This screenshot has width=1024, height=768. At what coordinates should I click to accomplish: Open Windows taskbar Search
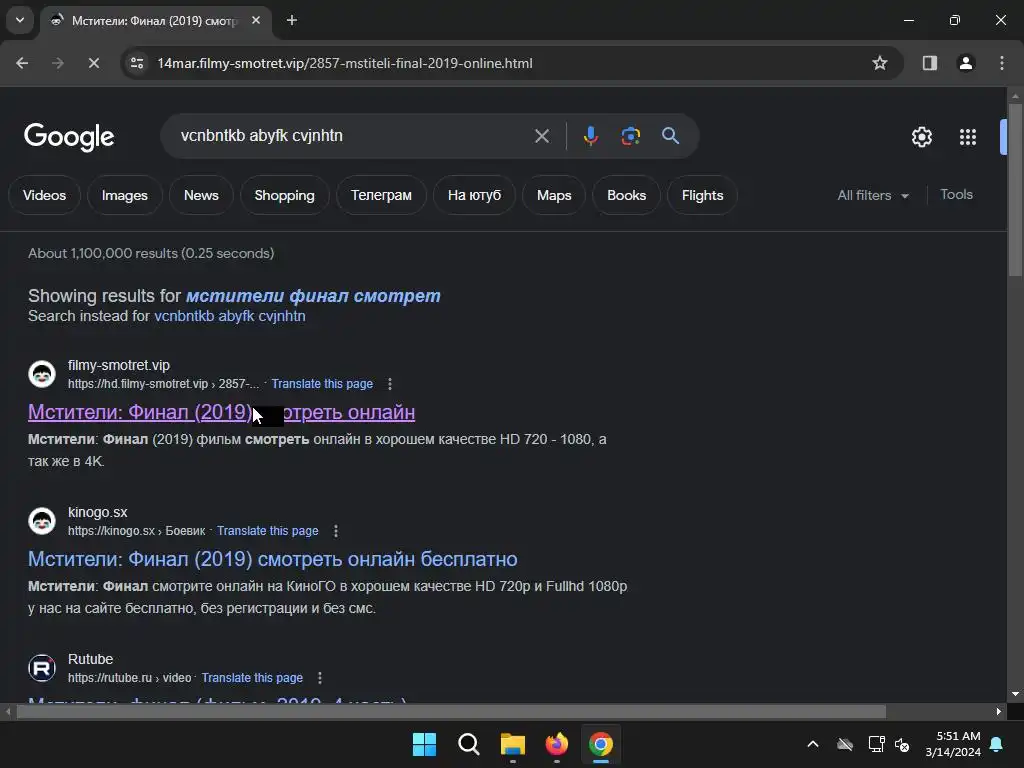pos(468,744)
